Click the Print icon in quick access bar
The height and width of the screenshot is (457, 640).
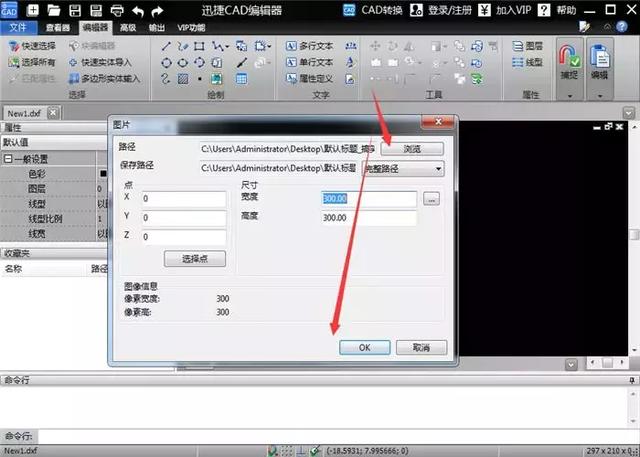pyautogui.click(x=117, y=10)
